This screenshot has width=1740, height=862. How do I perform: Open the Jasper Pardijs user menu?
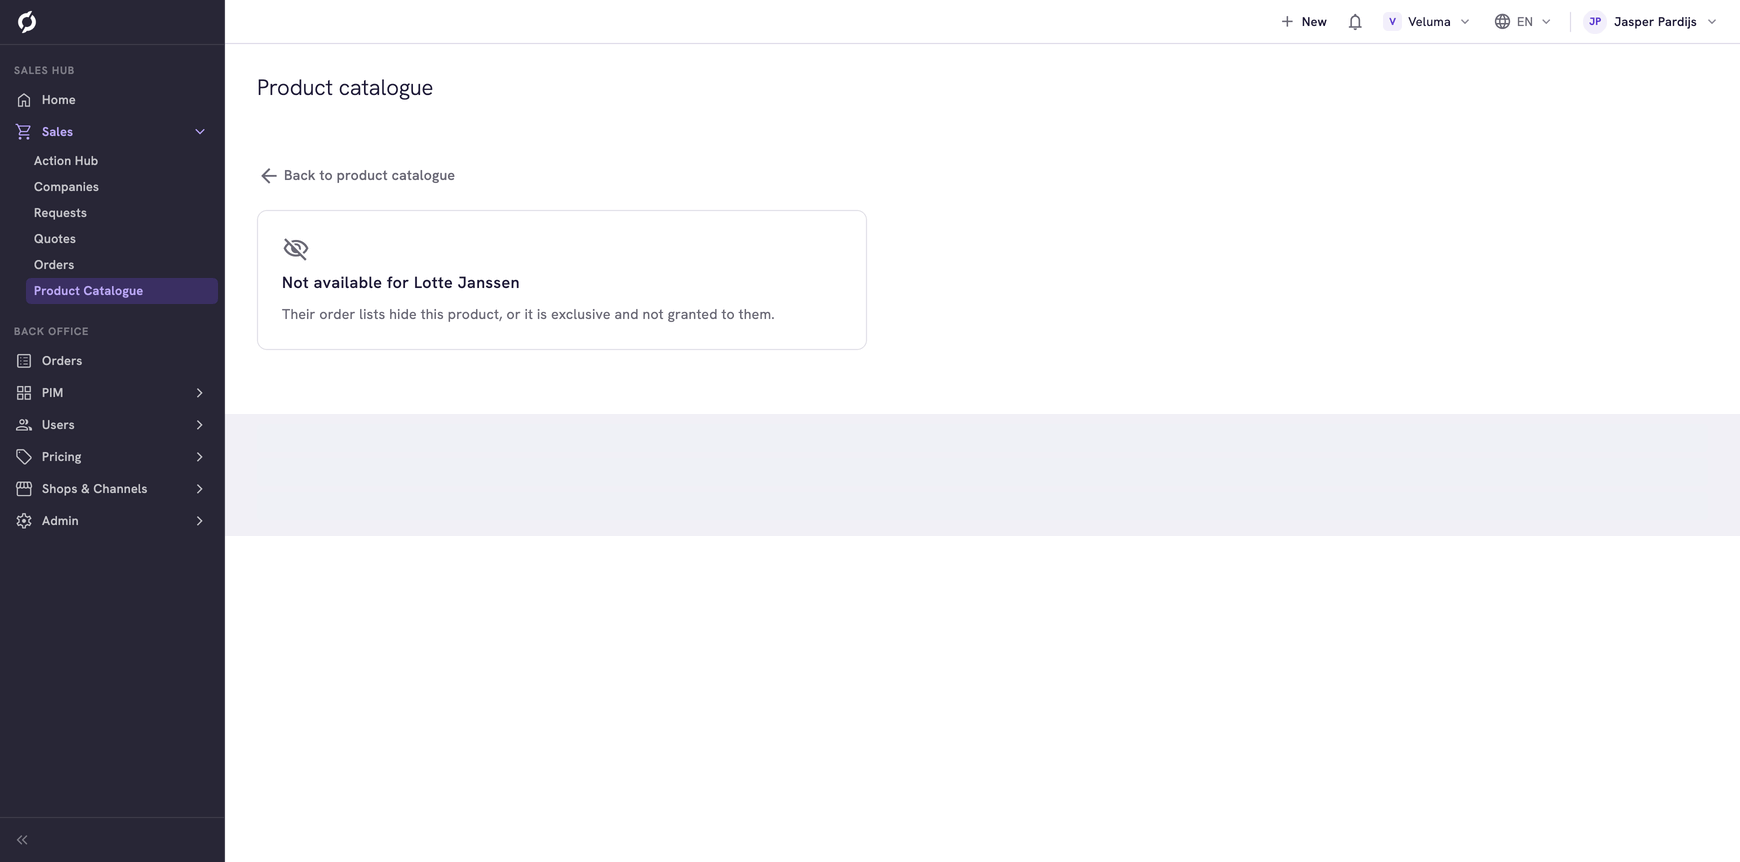tap(1651, 22)
